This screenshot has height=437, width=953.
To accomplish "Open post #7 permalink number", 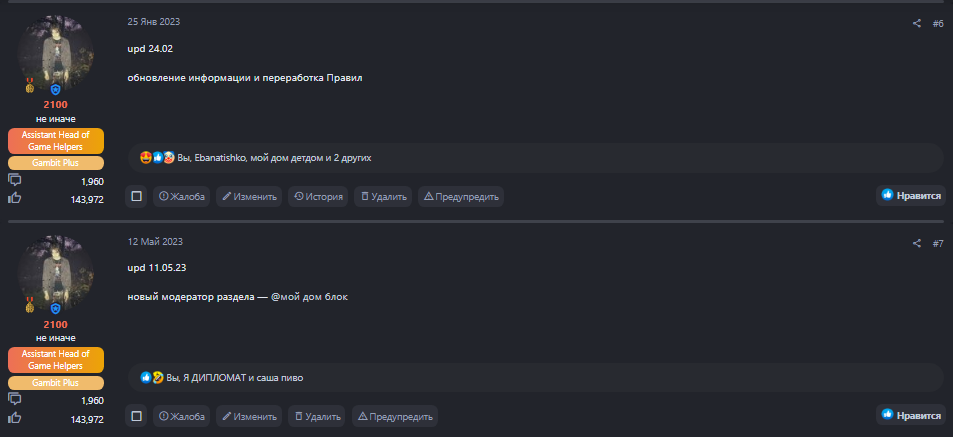I will coord(937,243).
